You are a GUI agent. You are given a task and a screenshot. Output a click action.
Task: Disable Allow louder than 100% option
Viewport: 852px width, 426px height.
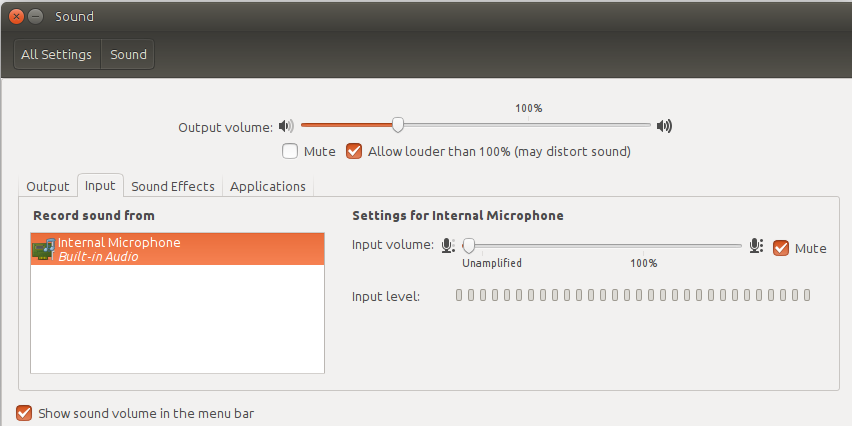point(353,152)
